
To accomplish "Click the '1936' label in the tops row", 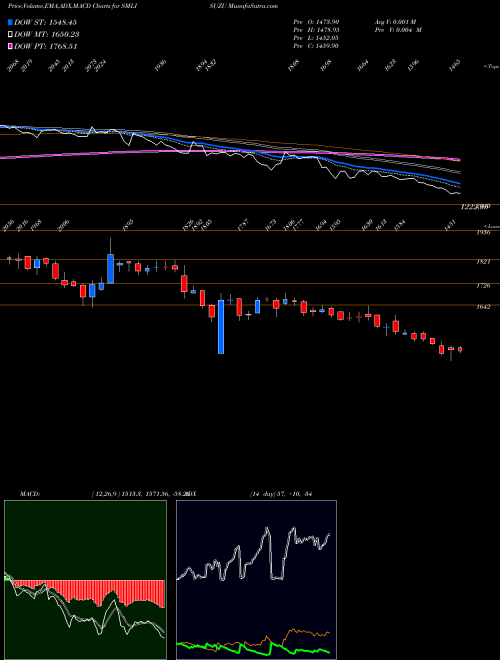I will [160, 66].
